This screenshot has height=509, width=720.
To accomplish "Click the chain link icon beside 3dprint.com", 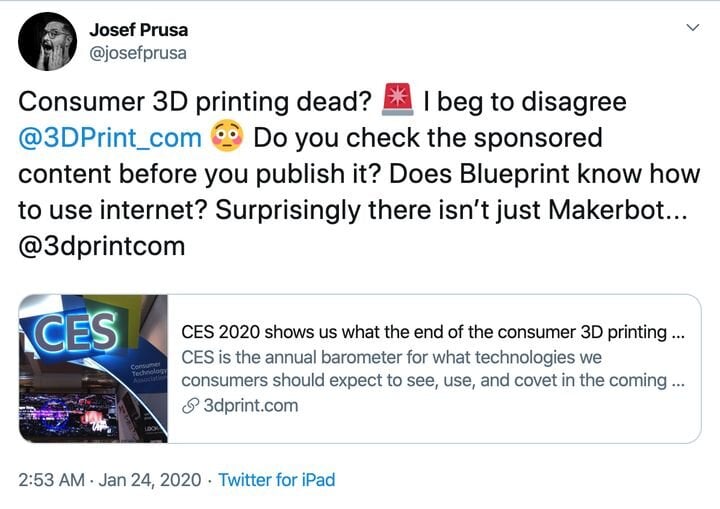I will (189, 406).
